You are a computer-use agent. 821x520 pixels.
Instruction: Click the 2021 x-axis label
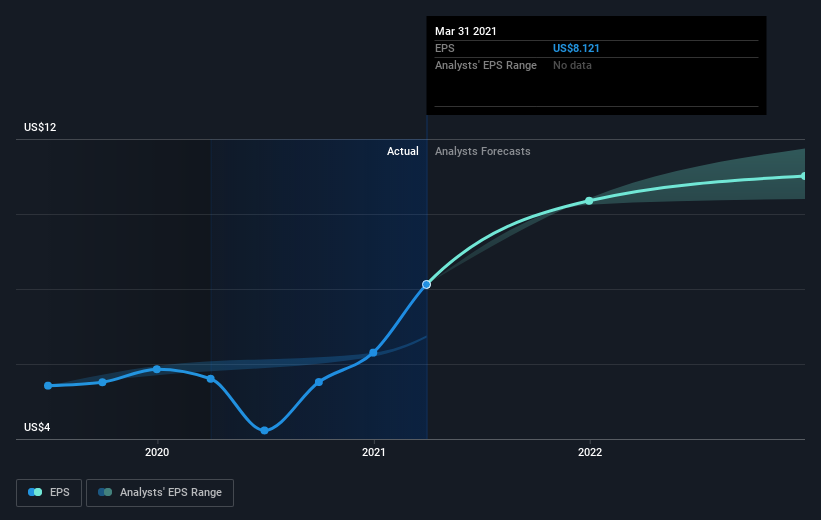[x=374, y=452]
